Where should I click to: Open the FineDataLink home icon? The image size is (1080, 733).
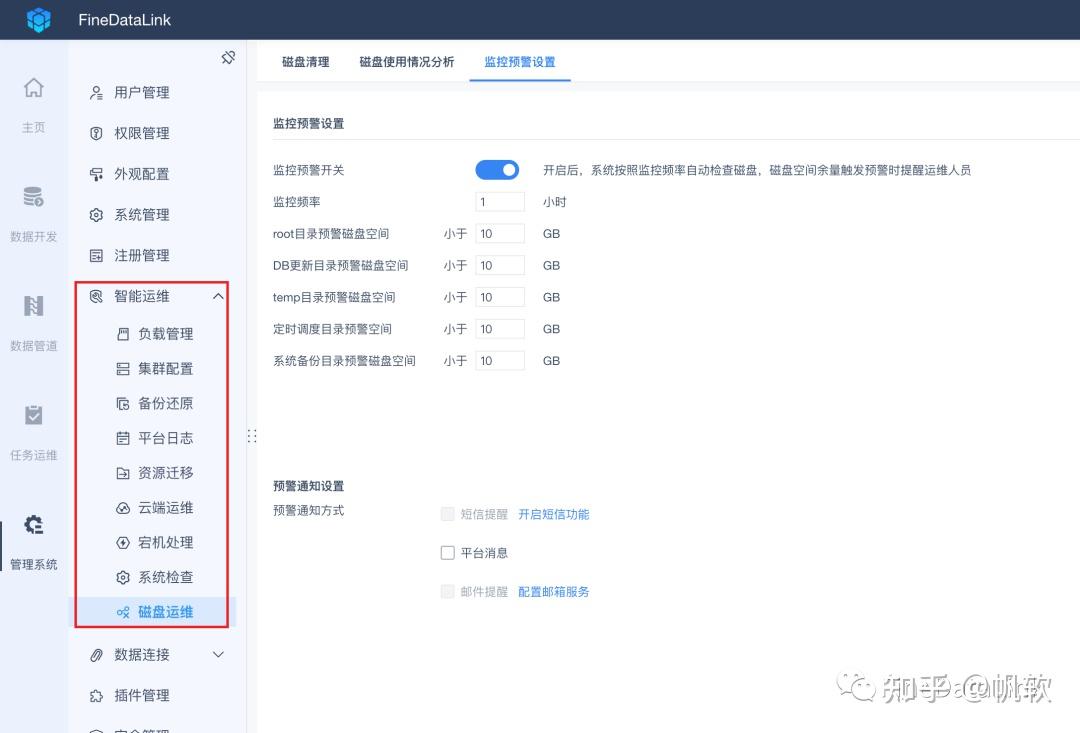point(33,88)
